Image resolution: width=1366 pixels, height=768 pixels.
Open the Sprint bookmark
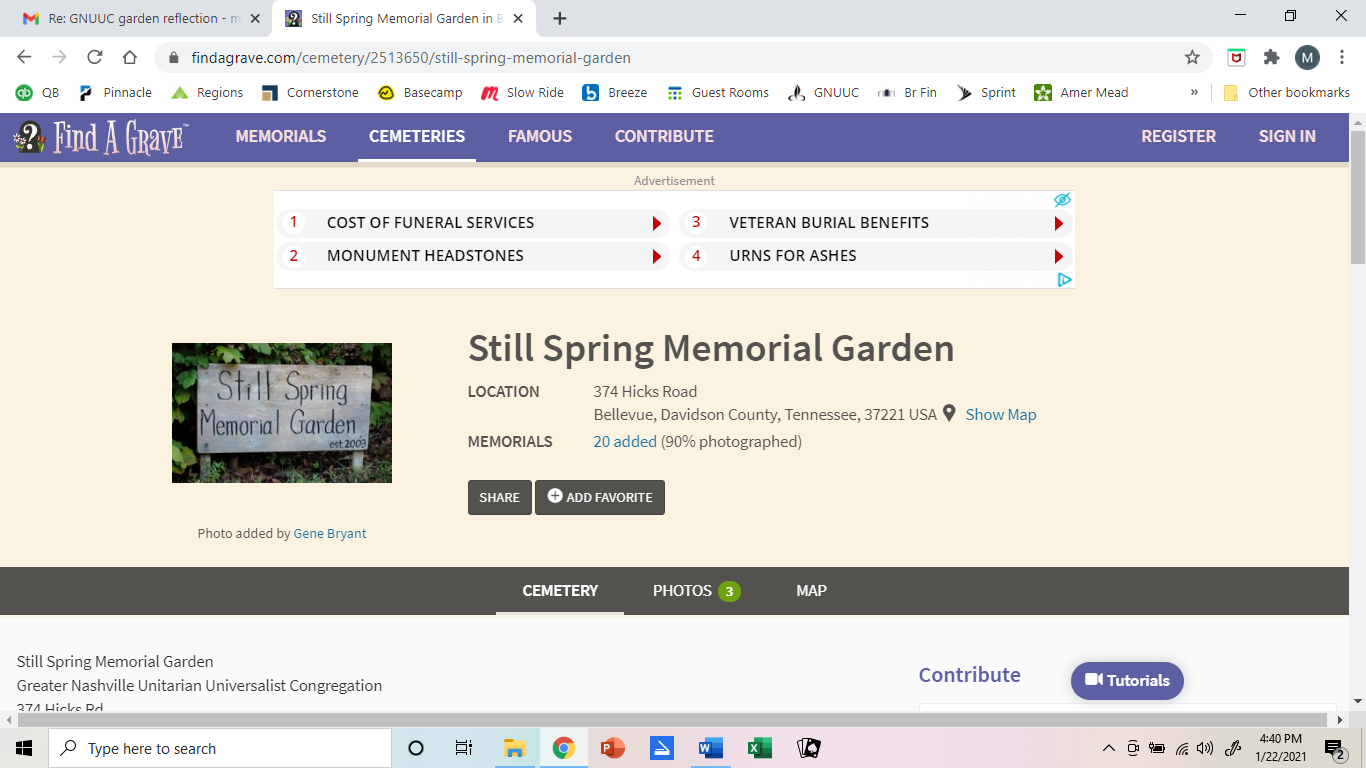(986, 92)
